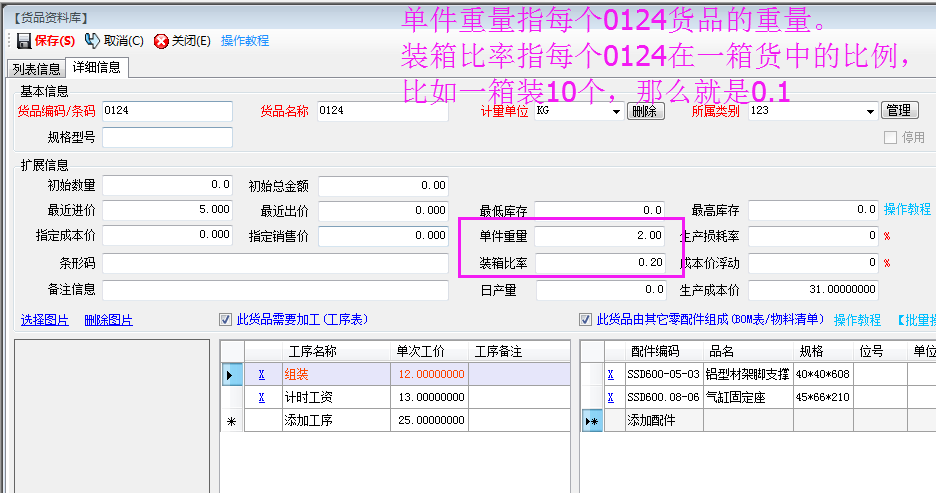Click the X delete icon for 组装 row
Screen dimensions: 936x493
pyautogui.click(x=262, y=374)
